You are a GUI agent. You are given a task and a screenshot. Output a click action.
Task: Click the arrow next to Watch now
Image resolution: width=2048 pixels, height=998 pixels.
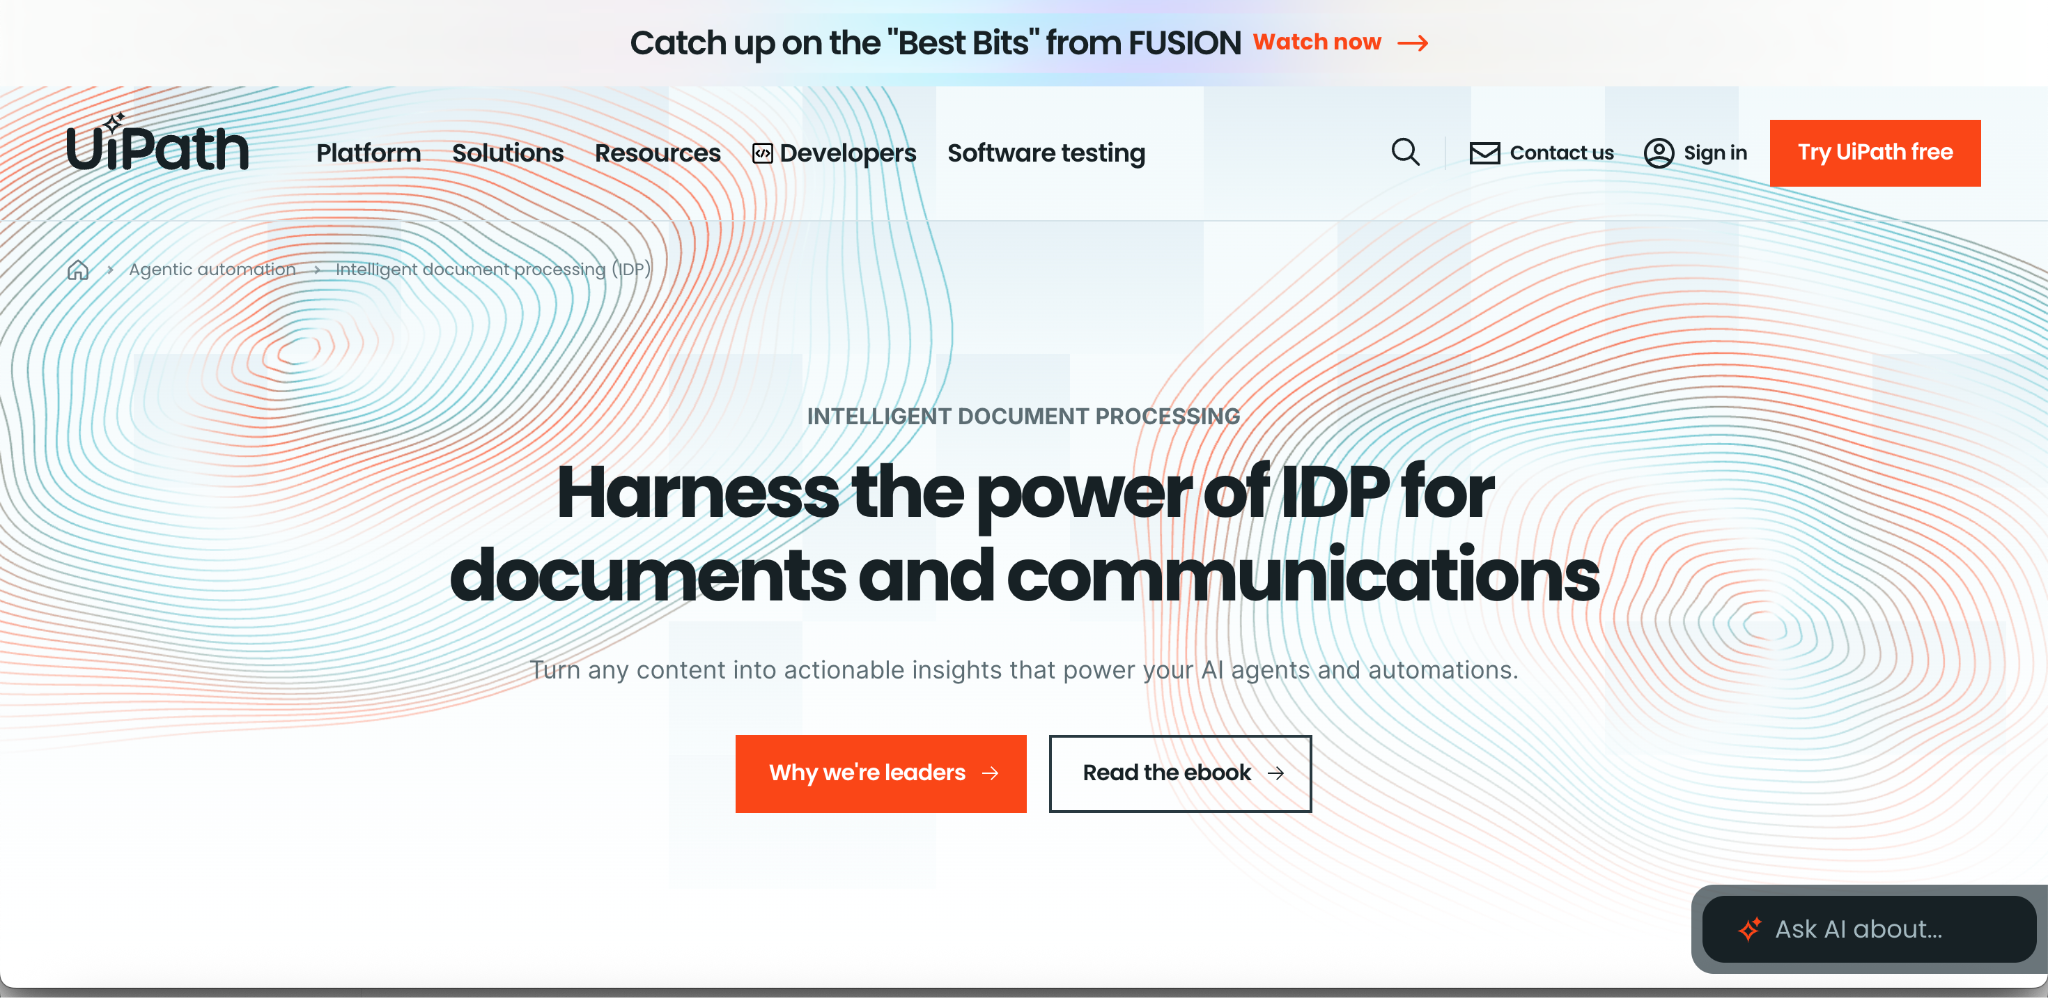[x=1413, y=43]
